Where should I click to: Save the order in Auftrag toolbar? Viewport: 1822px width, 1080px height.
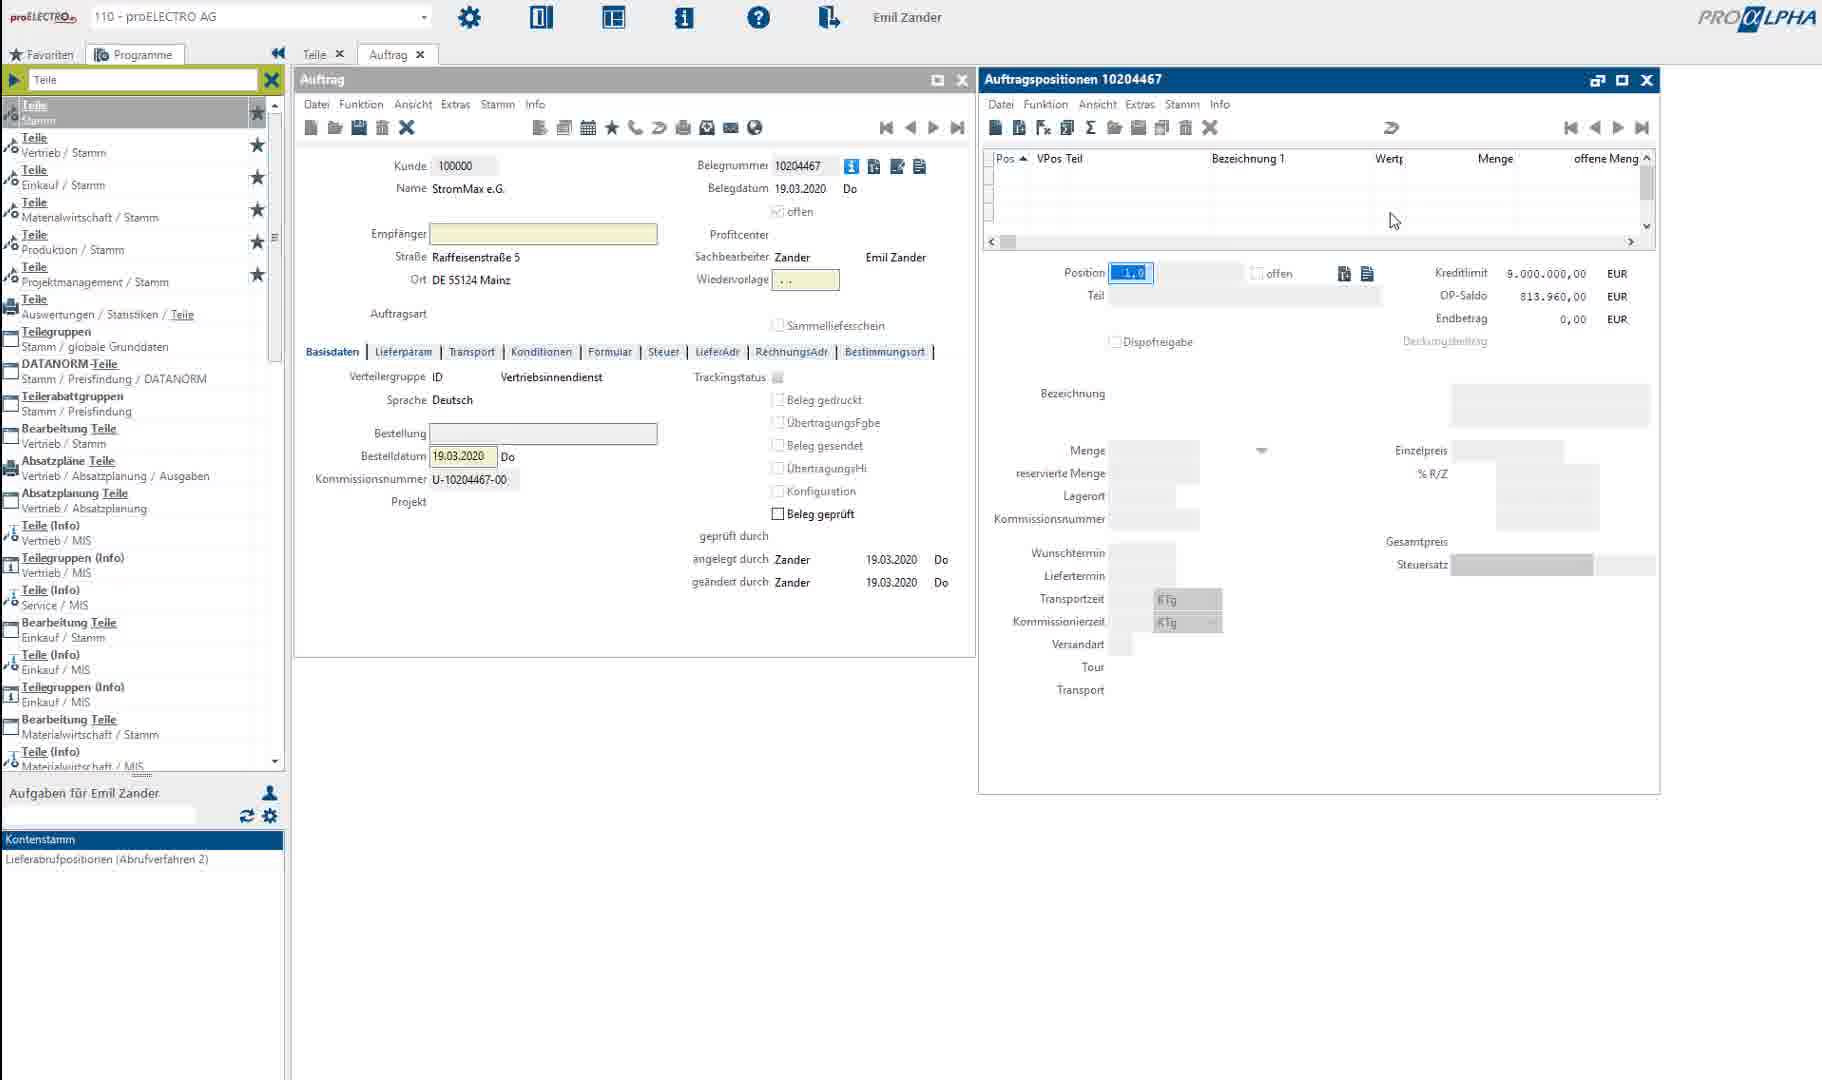359,127
